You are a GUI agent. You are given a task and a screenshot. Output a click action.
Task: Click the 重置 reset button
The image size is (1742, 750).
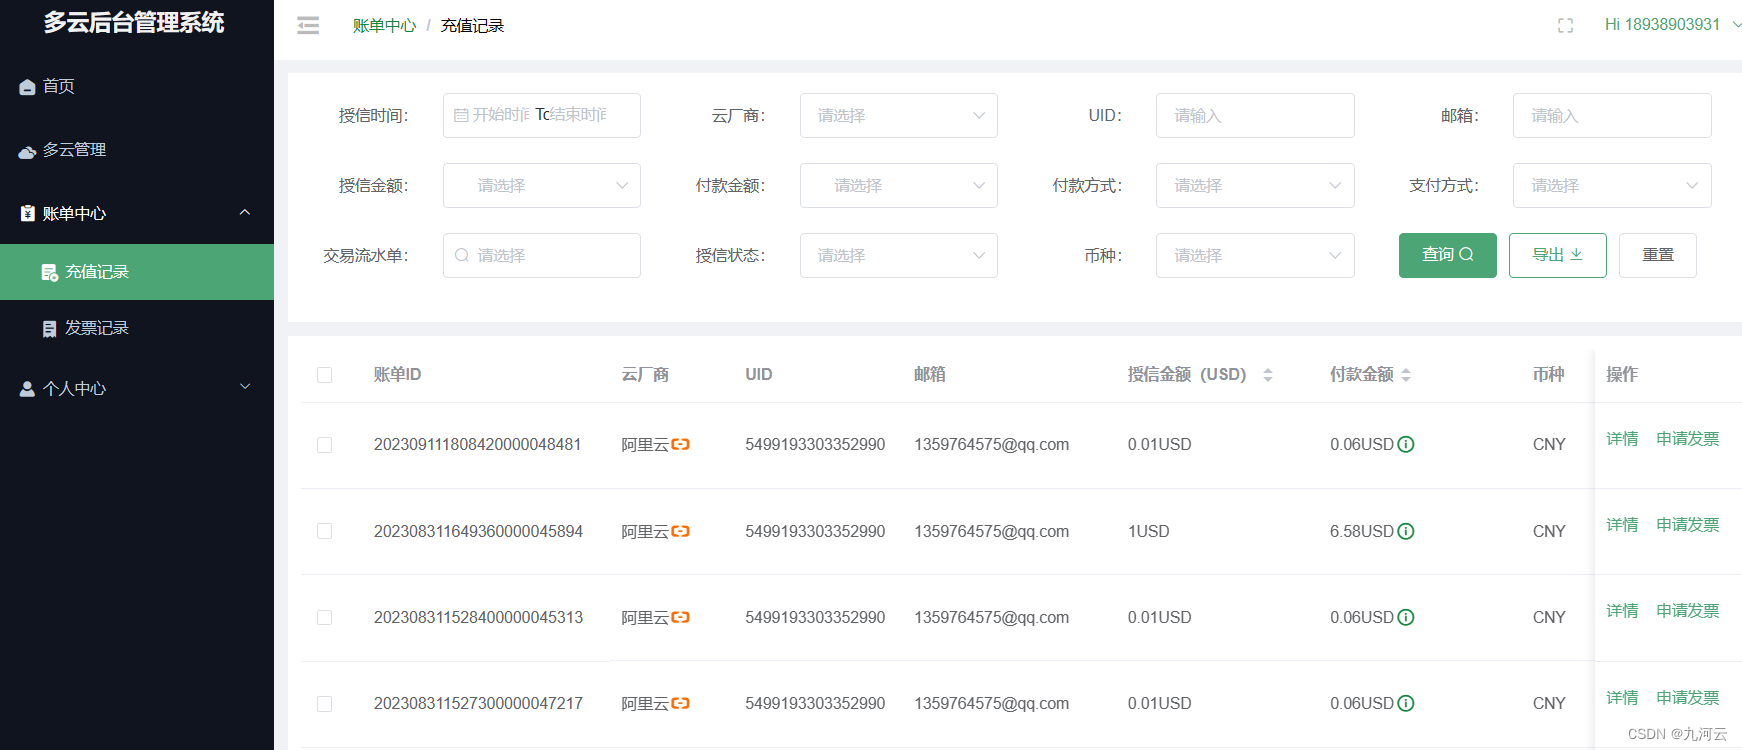pos(1657,255)
